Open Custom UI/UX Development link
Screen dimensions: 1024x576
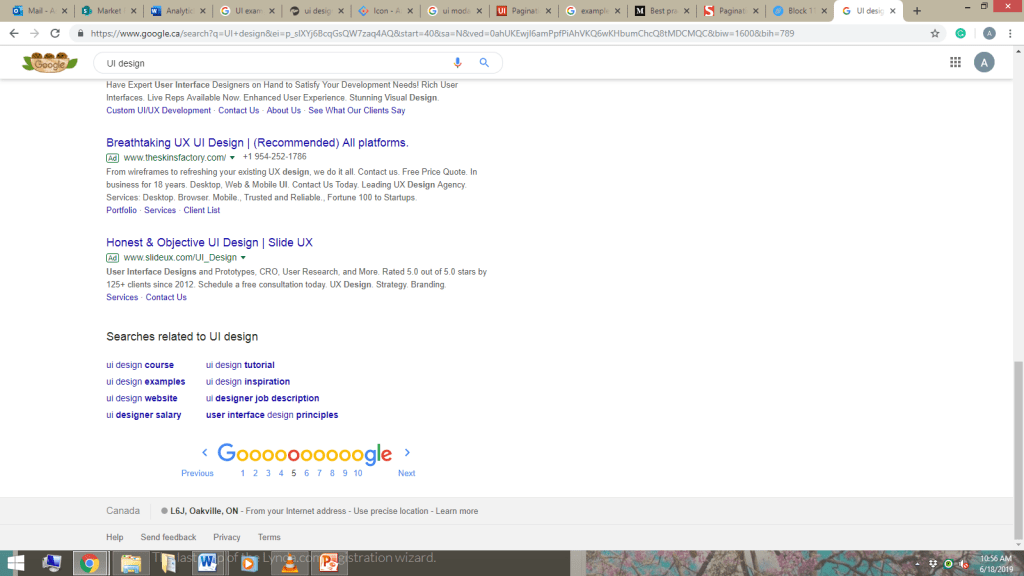click(159, 110)
